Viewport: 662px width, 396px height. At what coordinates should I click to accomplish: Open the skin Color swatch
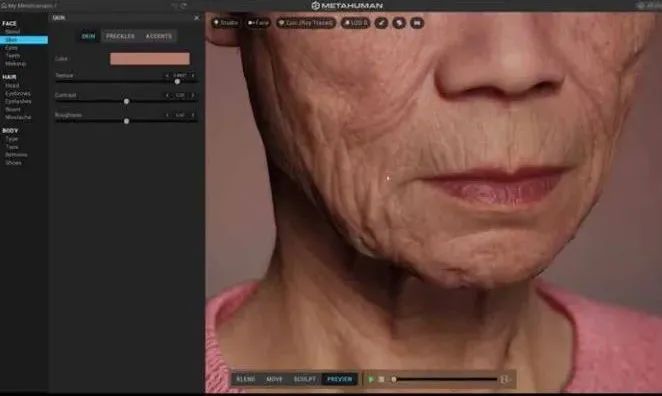(x=150, y=59)
